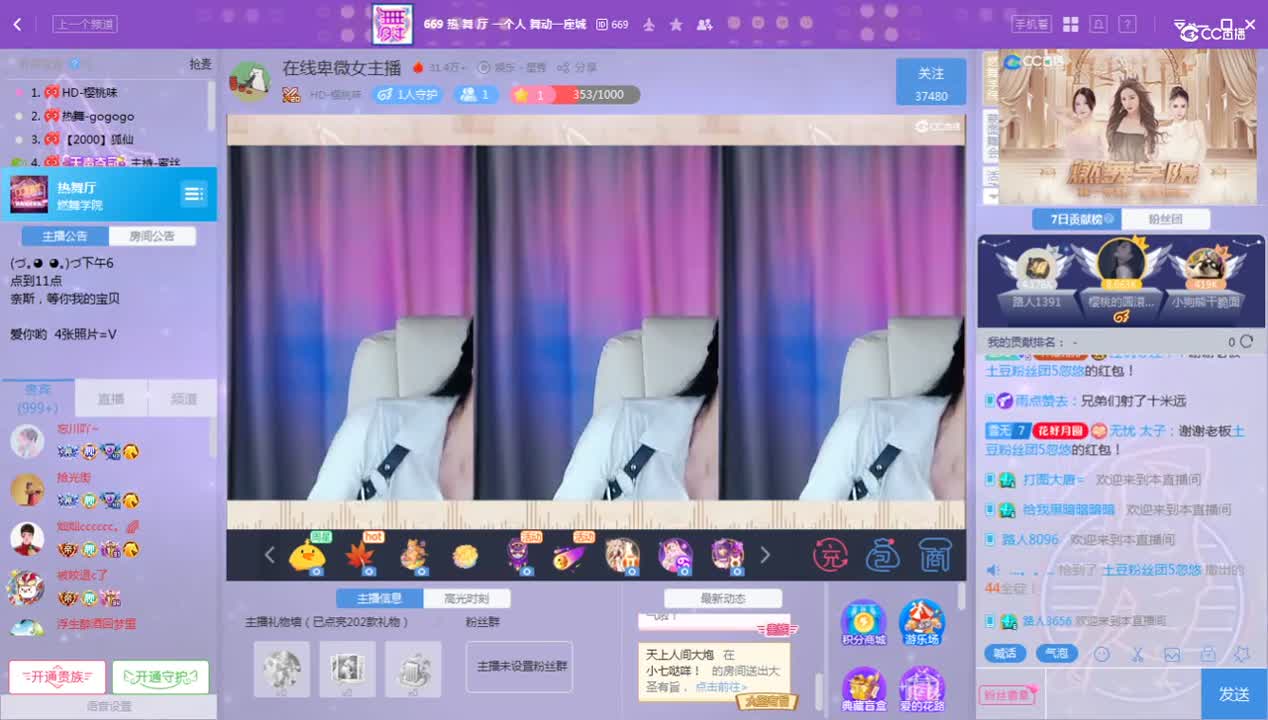Select the golden flower gift
Viewport: 1268px width, 720px height.
pos(465,555)
